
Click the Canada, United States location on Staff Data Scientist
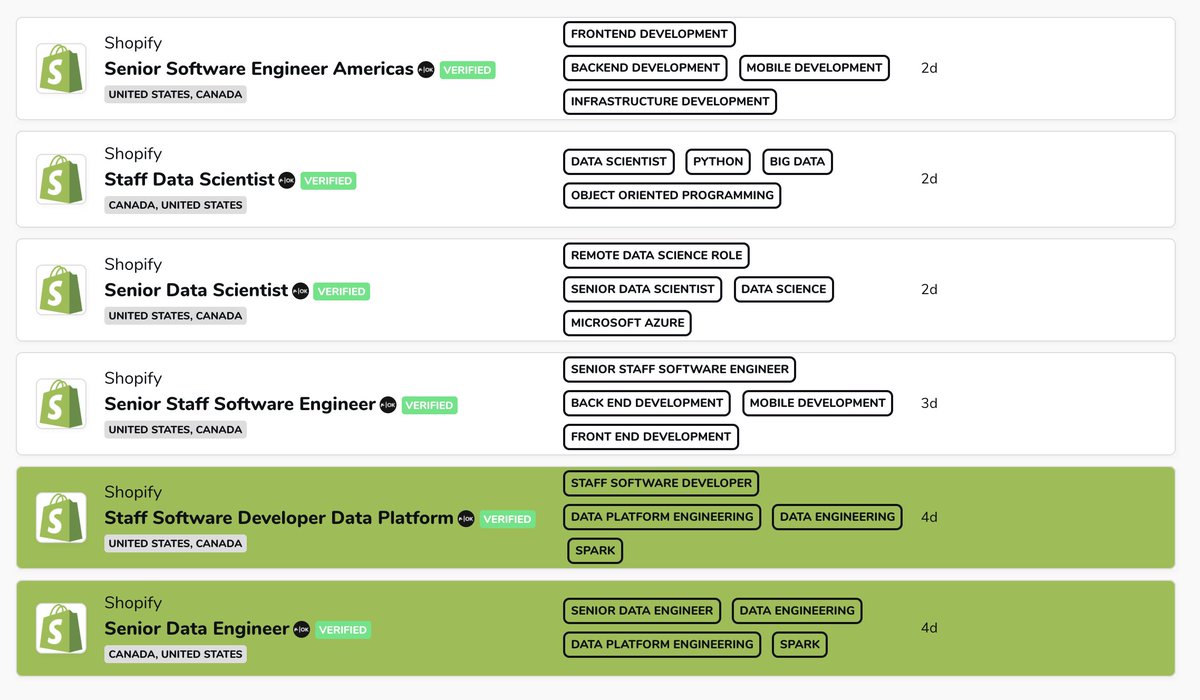pos(175,205)
